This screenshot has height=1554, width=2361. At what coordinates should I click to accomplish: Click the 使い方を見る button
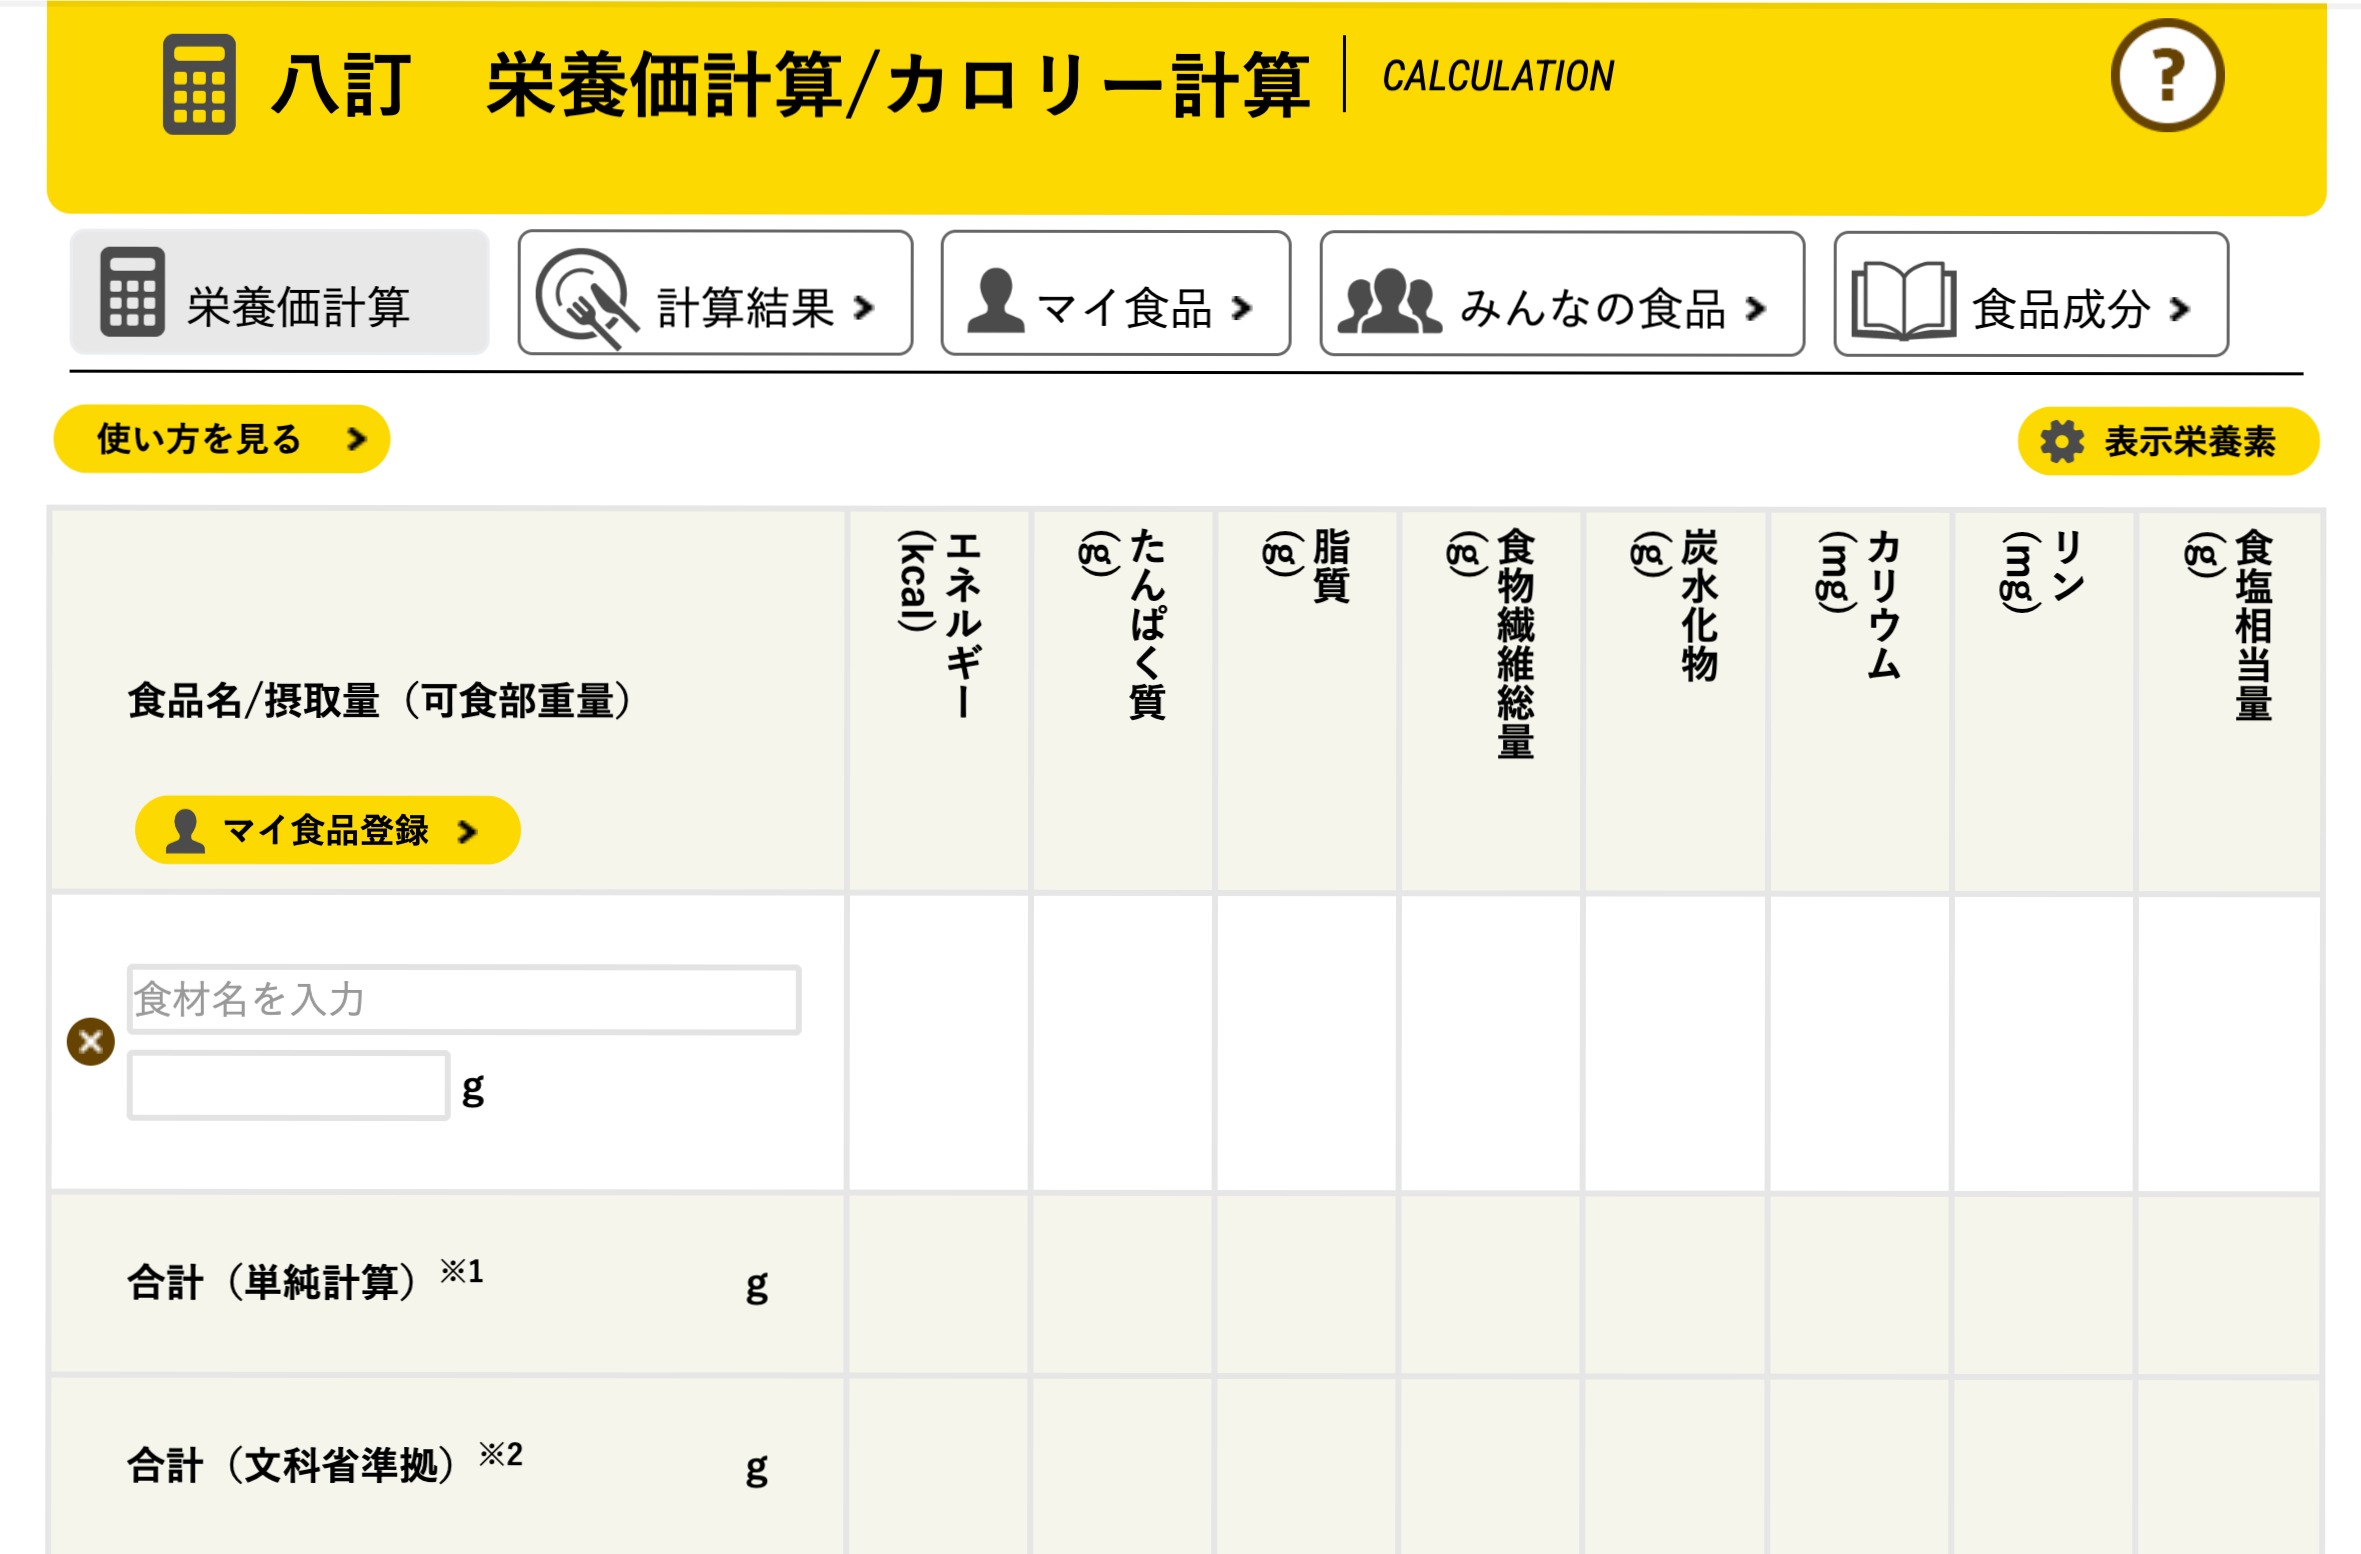pos(221,439)
